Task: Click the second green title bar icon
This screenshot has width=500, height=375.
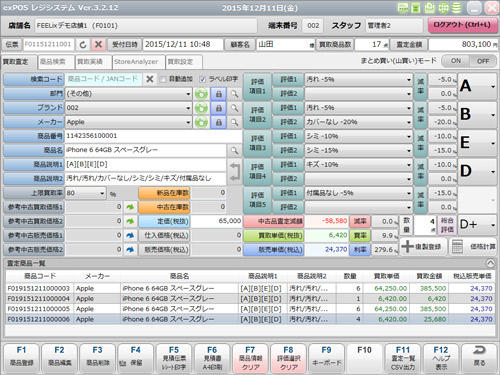Action: [416, 8]
